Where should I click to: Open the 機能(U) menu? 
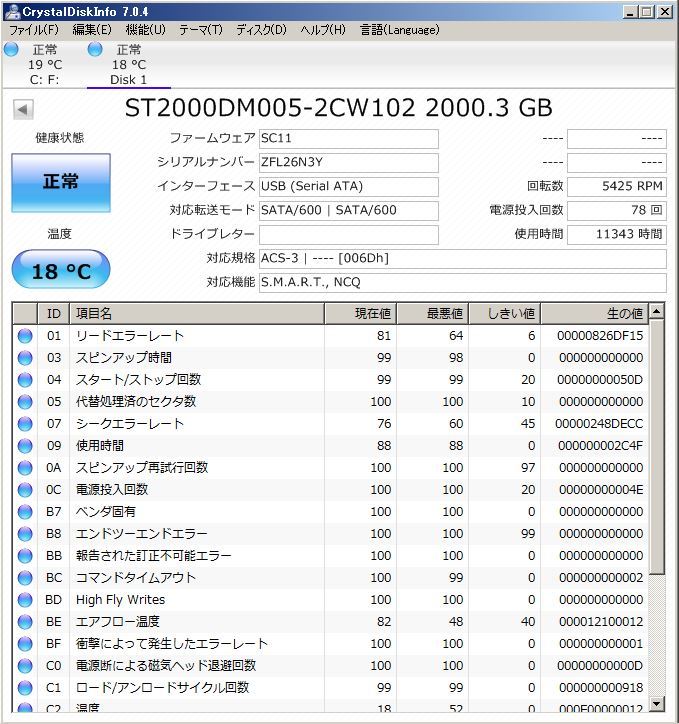click(x=145, y=30)
